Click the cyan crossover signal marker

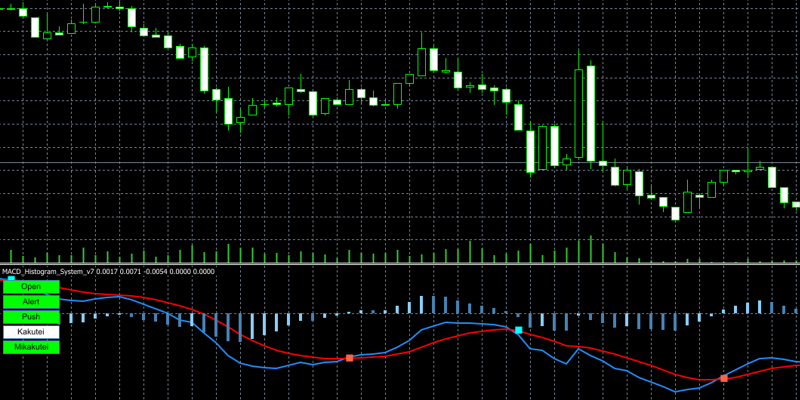tap(518, 330)
